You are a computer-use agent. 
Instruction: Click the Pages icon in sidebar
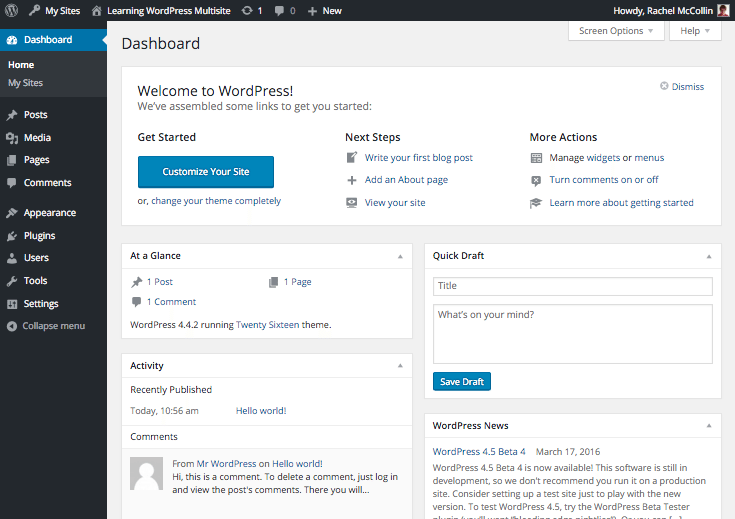click(x=12, y=160)
